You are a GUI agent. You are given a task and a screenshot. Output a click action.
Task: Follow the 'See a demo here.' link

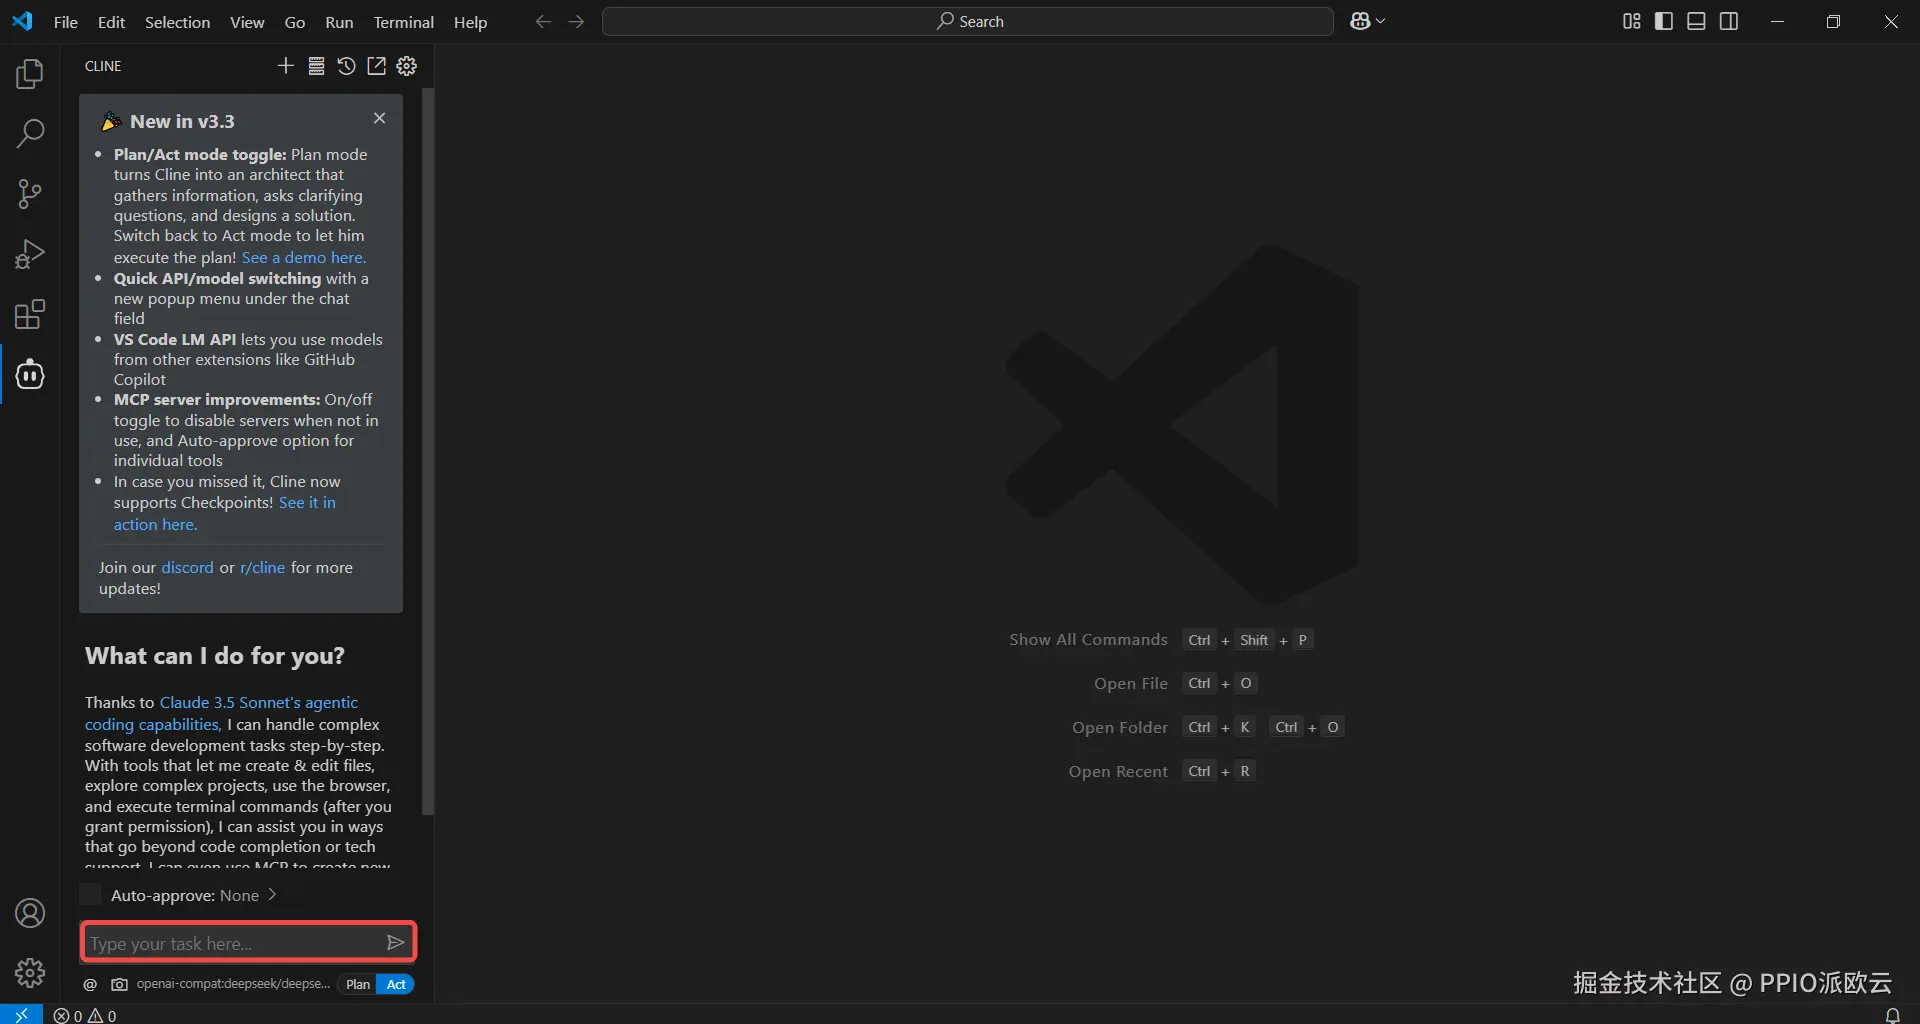(304, 257)
